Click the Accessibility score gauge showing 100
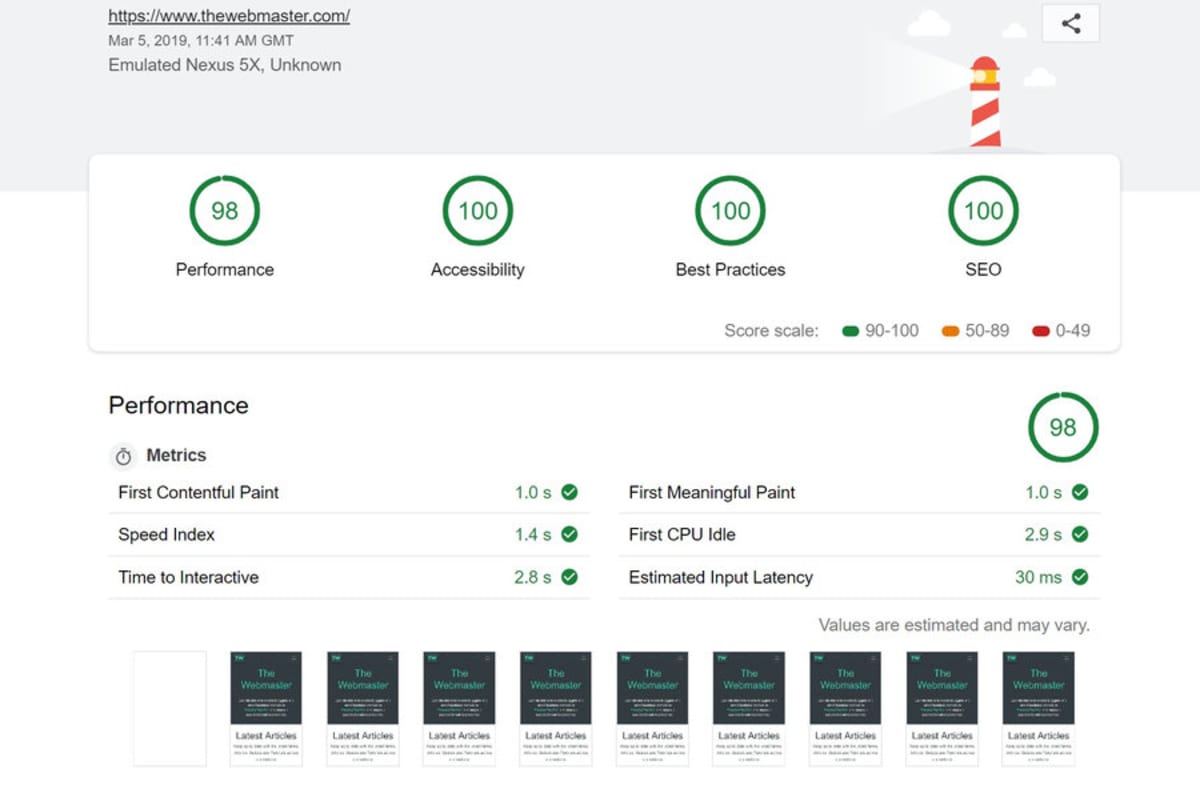 click(x=478, y=210)
